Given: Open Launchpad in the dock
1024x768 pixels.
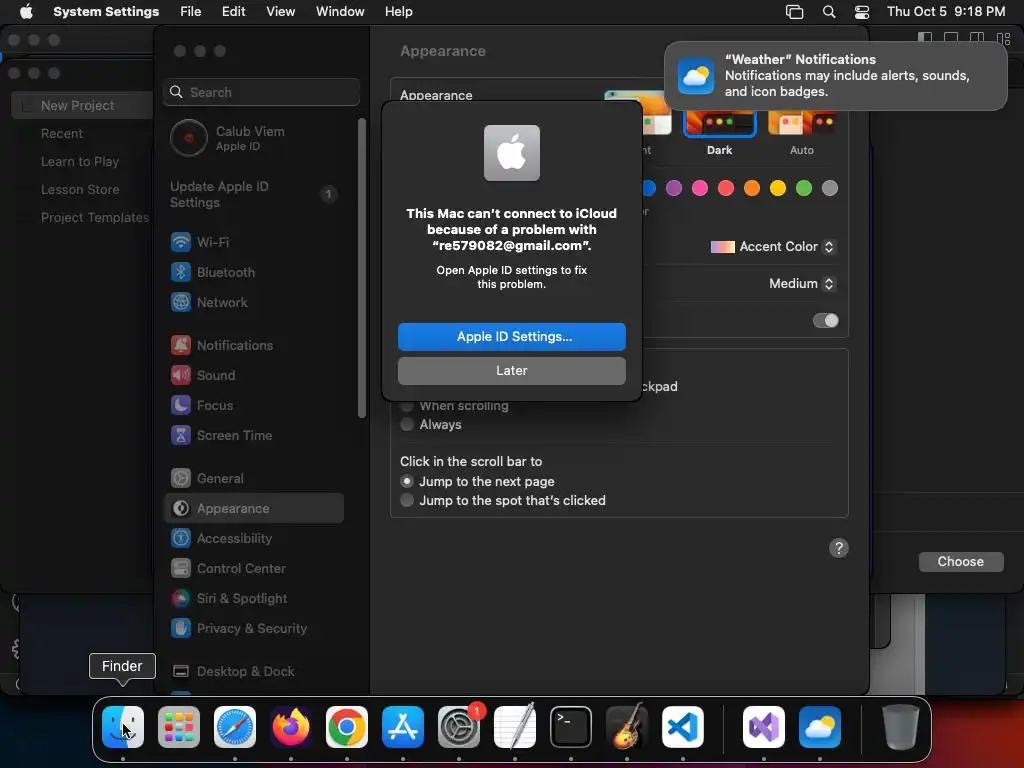Looking at the screenshot, I should tap(179, 726).
